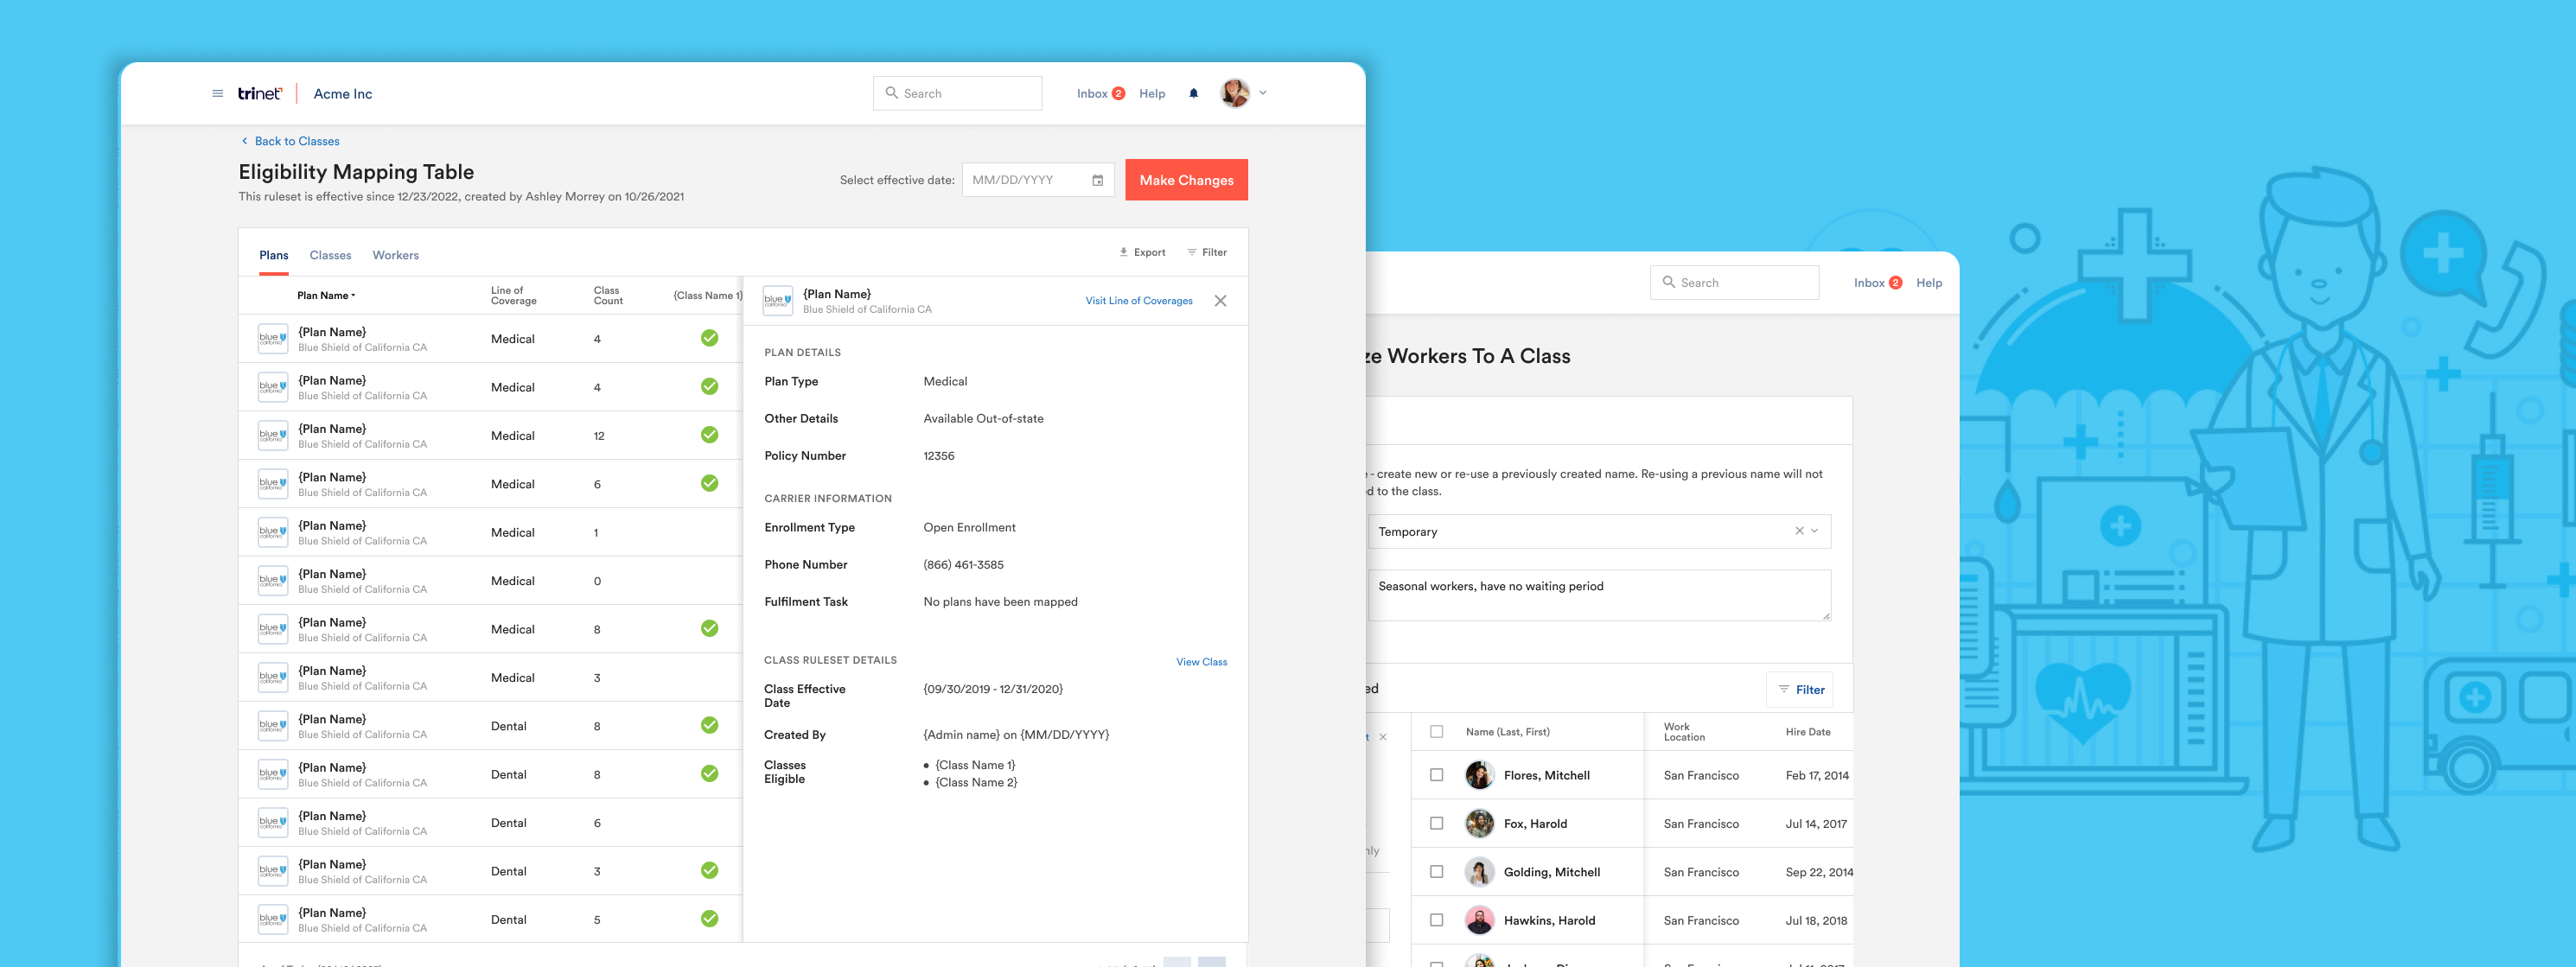Switch to the Plans tab
This screenshot has width=2576, height=967.
[274, 256]
